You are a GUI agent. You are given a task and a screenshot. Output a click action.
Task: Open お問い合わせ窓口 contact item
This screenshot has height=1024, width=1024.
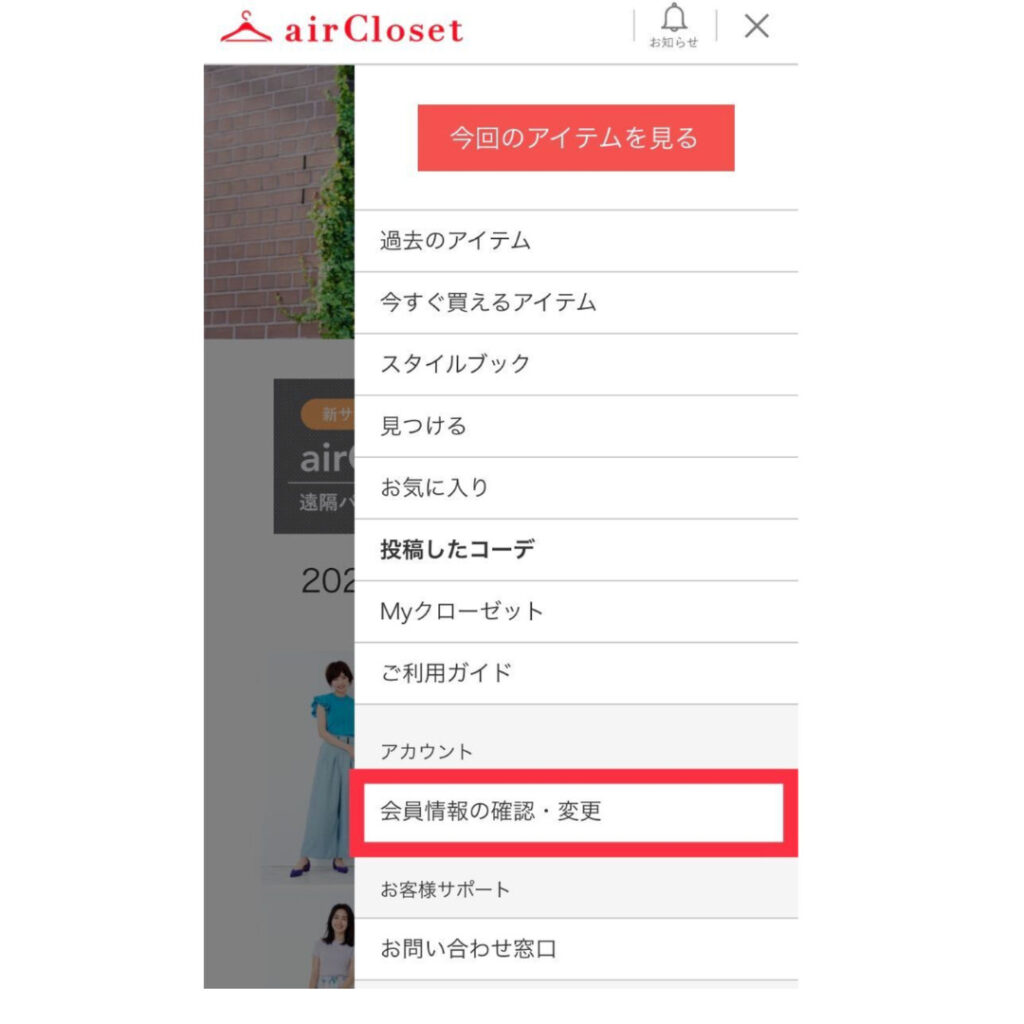pyautogui.click(x=575, y=949)
